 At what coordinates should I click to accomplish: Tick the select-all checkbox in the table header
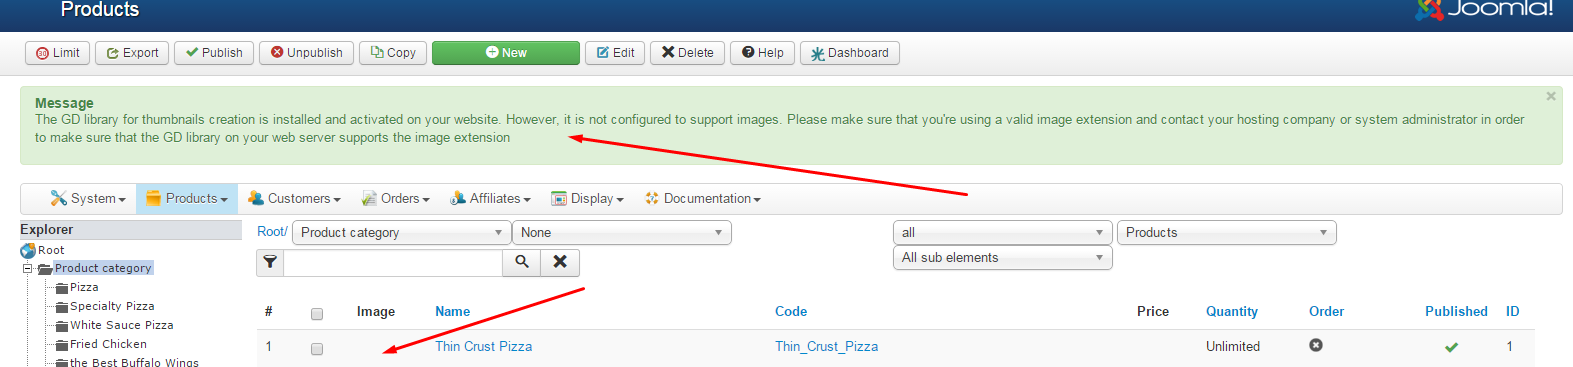coord(317,313)
